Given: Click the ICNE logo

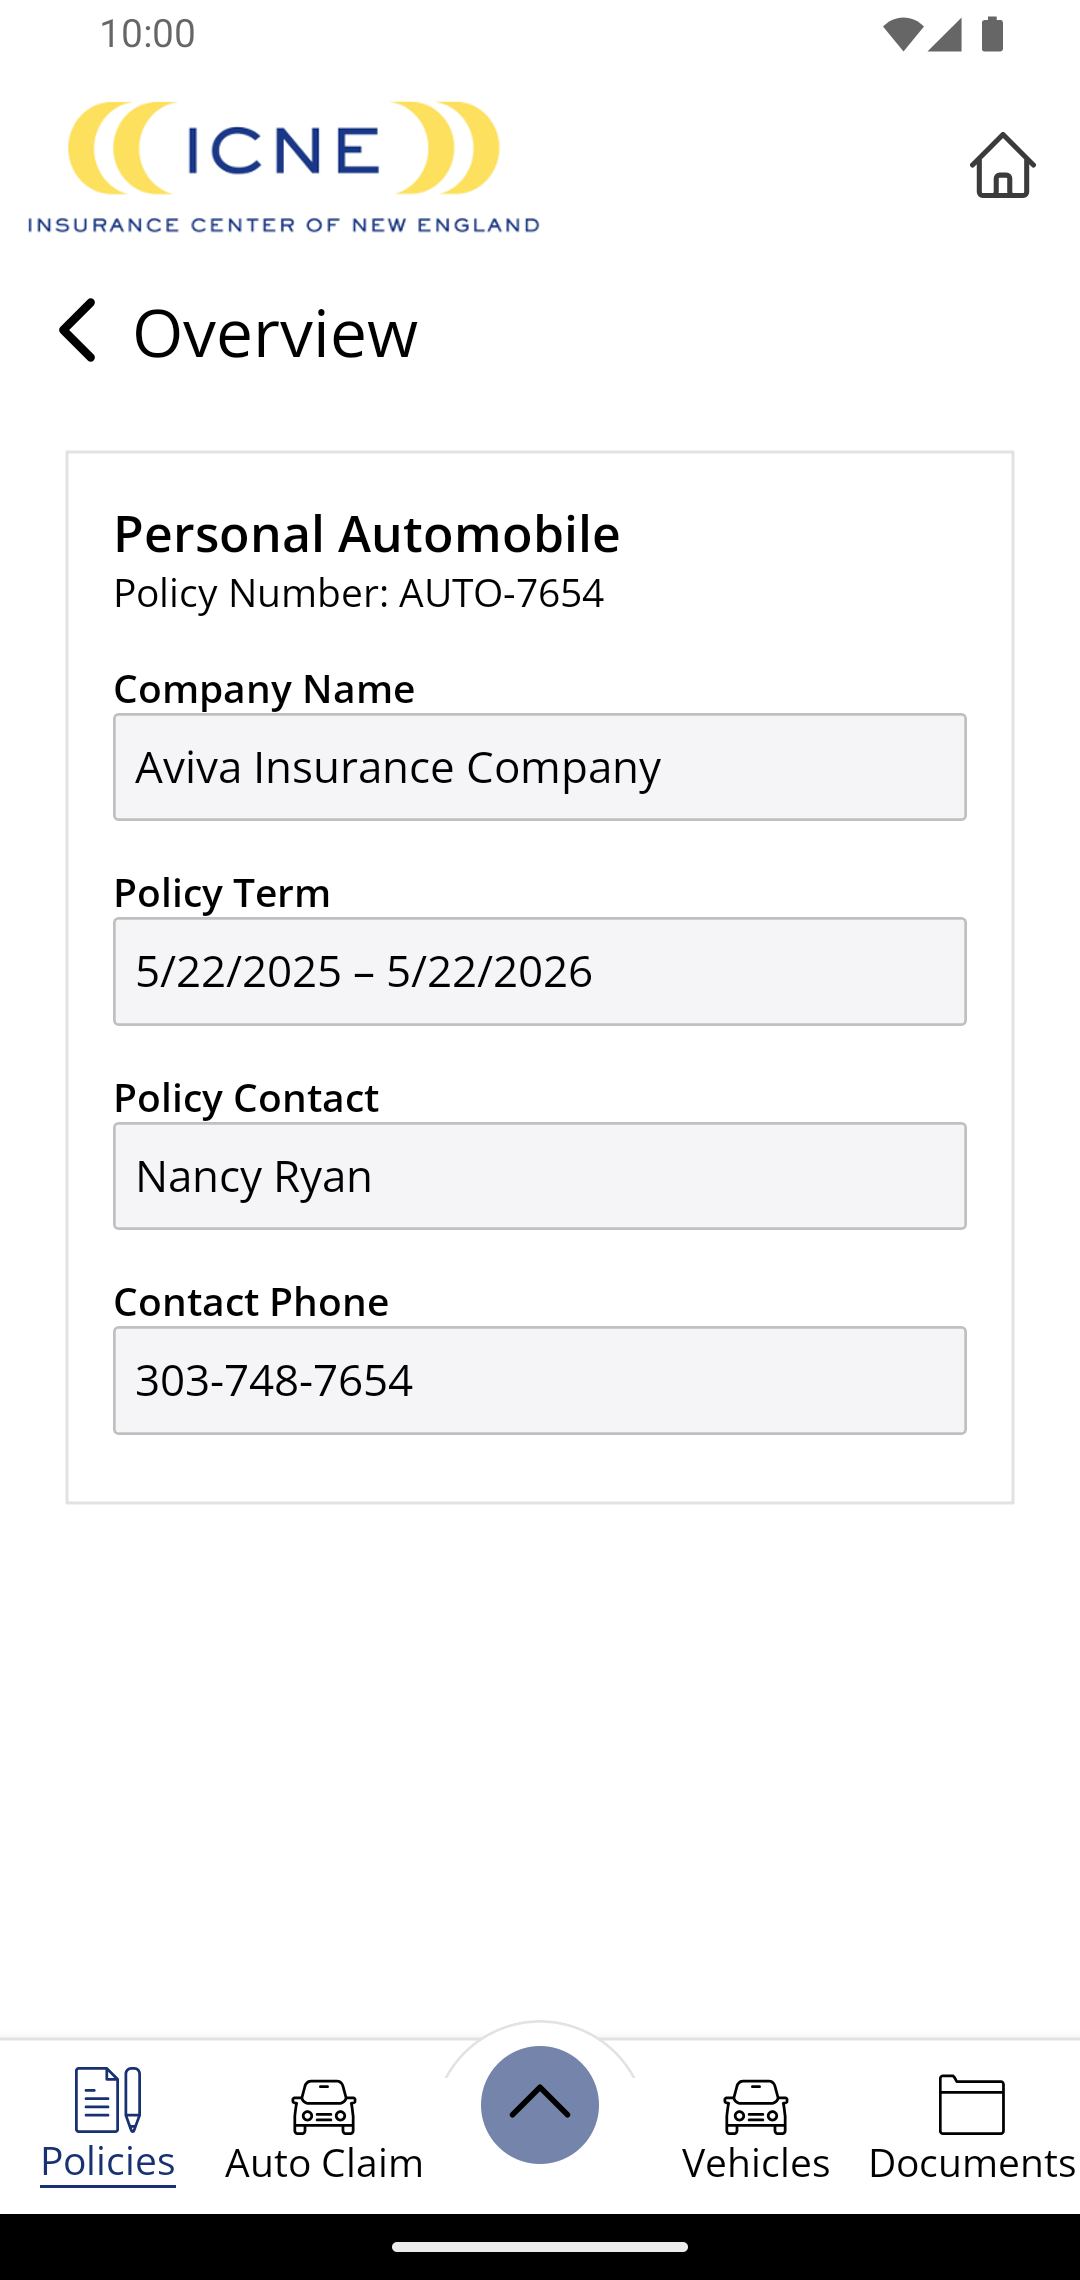Looking at the screenshot, I should click(x=284, y=166).
